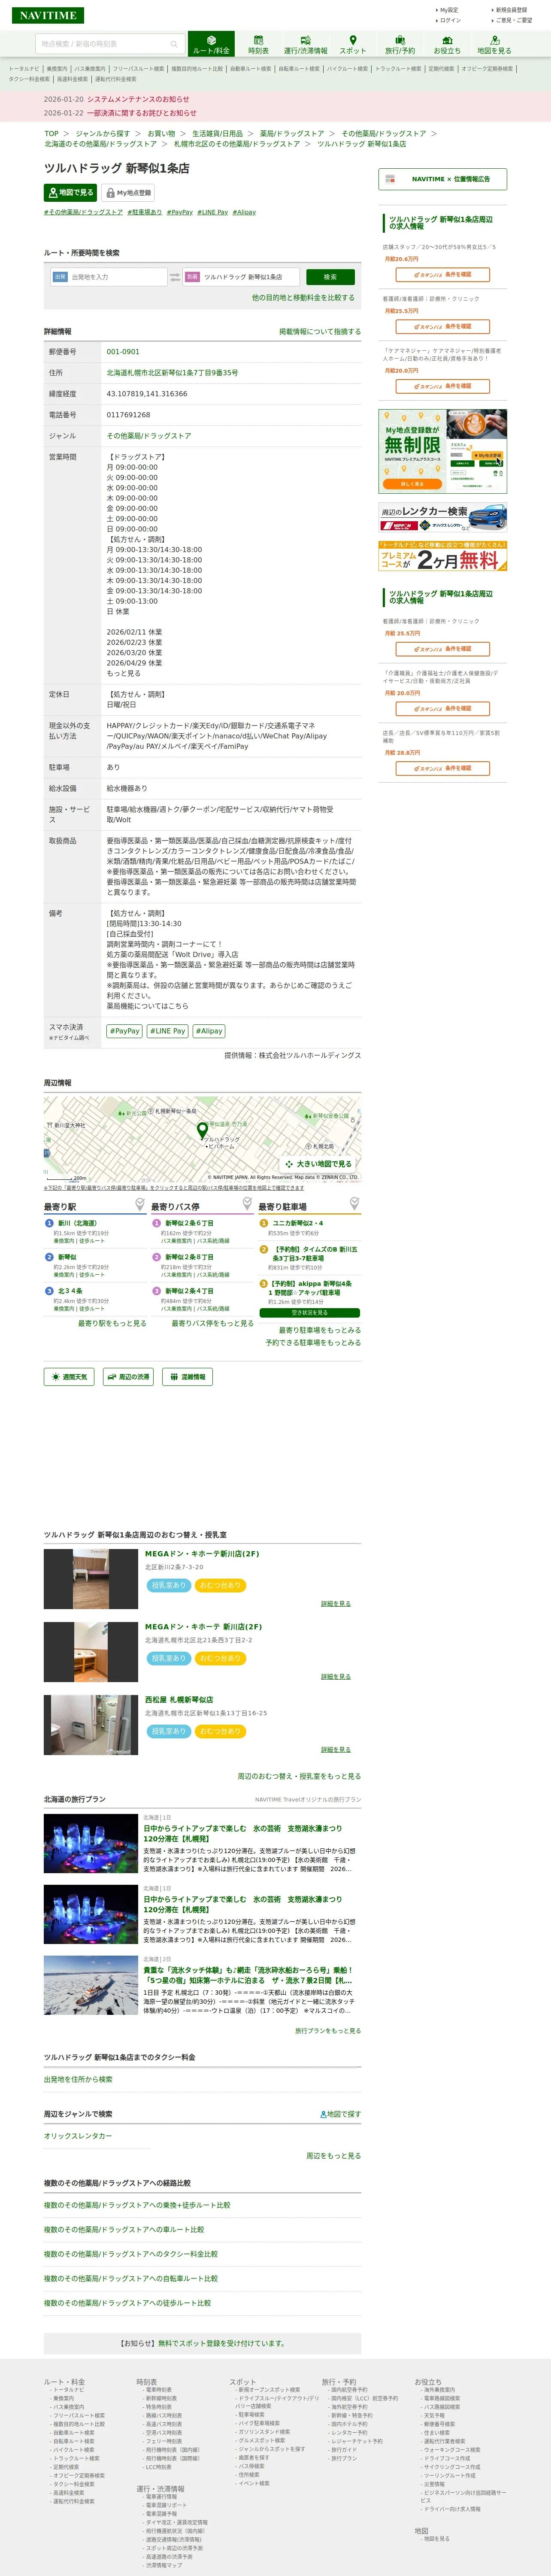Open オリックスレンタカー genre link
This screenshot has width=551, height=2576.
point(78,2135)
